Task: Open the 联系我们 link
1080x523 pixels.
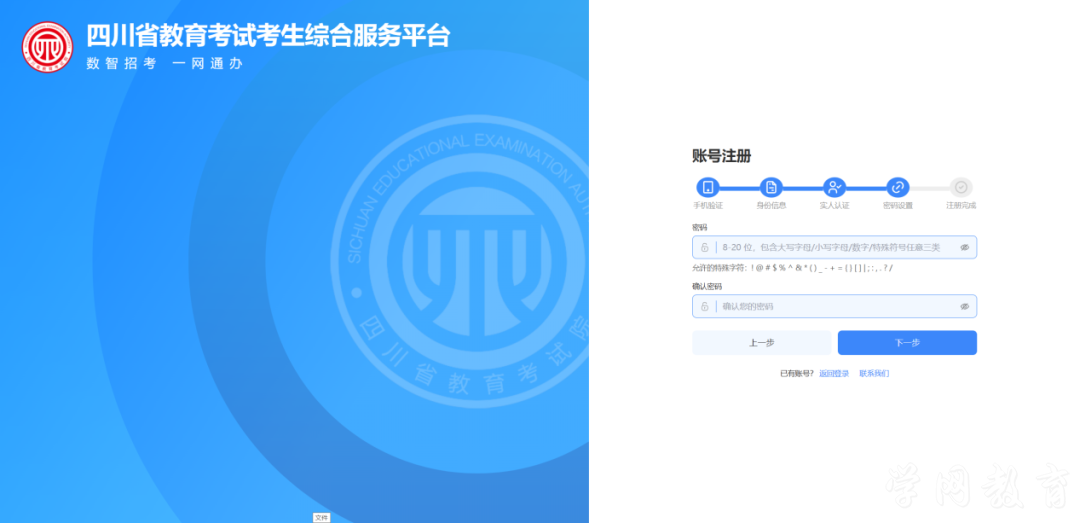Action: [x=874, y=373]
